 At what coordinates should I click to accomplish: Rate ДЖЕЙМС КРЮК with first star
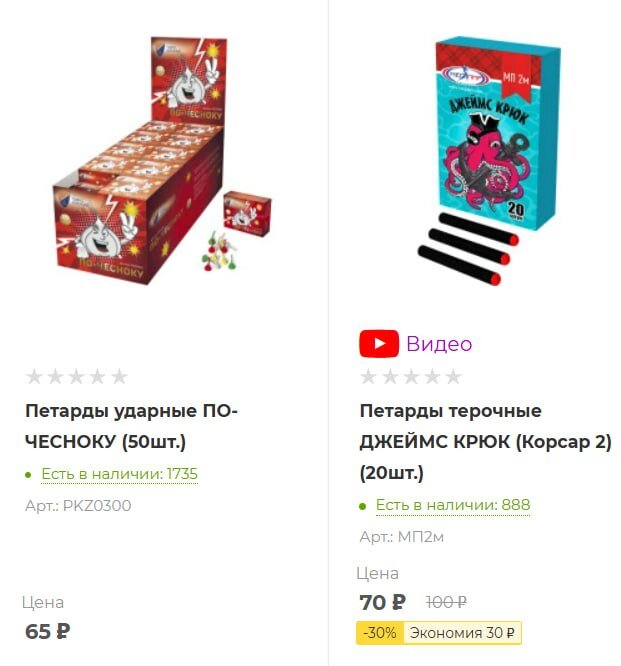(x=368, y=376)
